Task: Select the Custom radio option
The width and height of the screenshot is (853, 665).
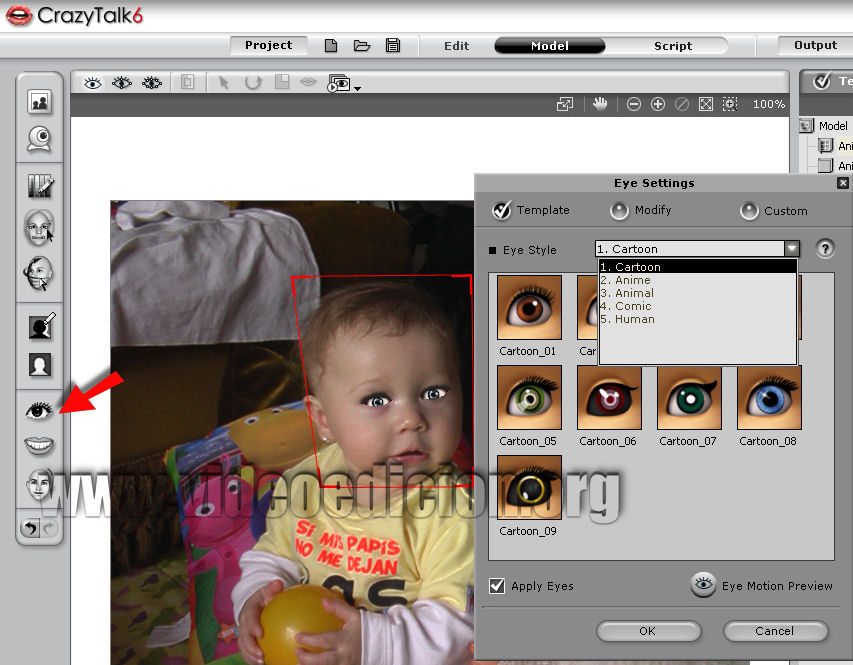Action: point(750,211)
